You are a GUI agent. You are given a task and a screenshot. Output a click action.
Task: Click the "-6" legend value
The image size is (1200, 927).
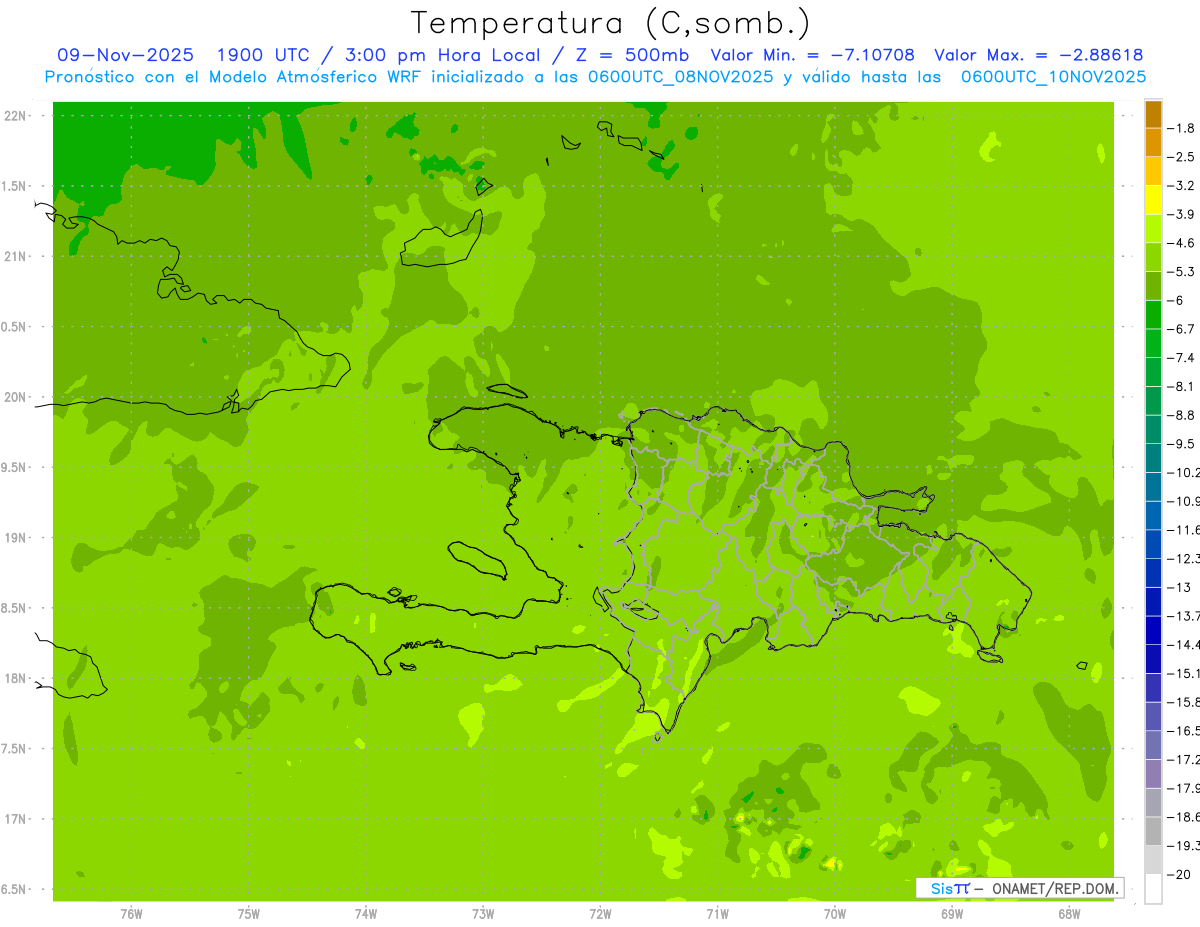(x=1176, y=300)
